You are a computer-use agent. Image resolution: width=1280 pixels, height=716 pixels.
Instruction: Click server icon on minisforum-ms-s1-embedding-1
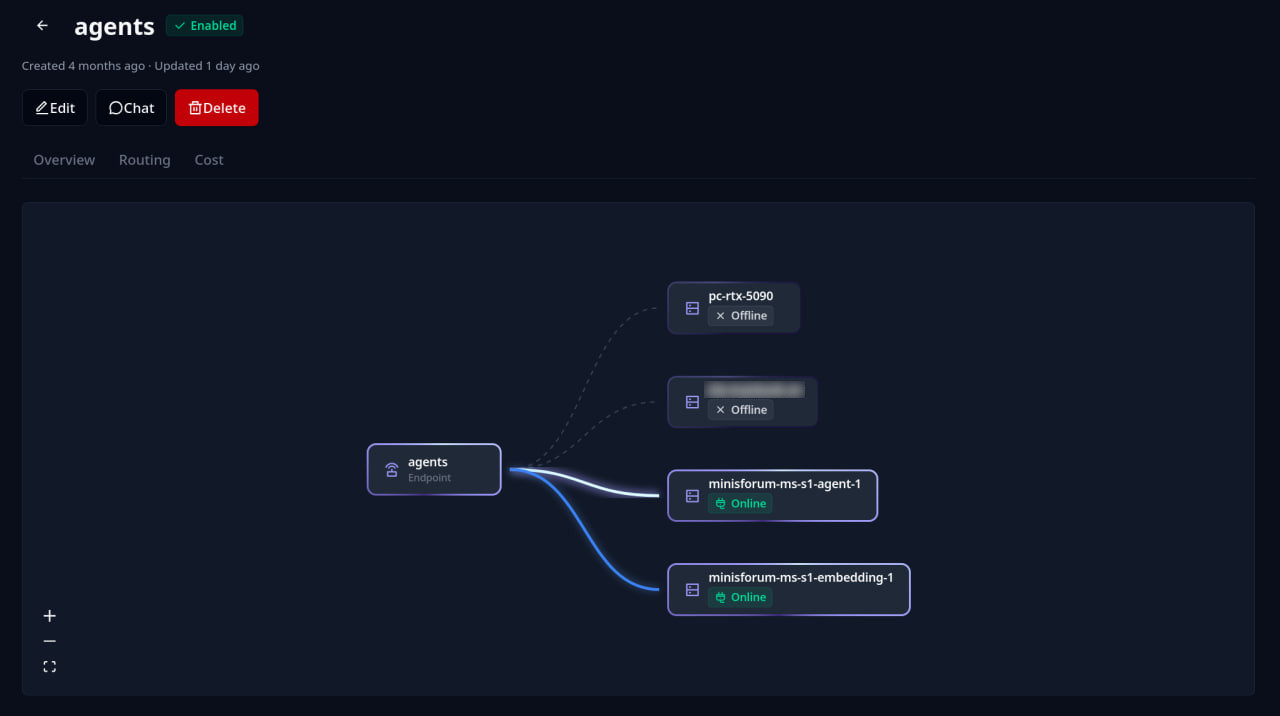692,590
